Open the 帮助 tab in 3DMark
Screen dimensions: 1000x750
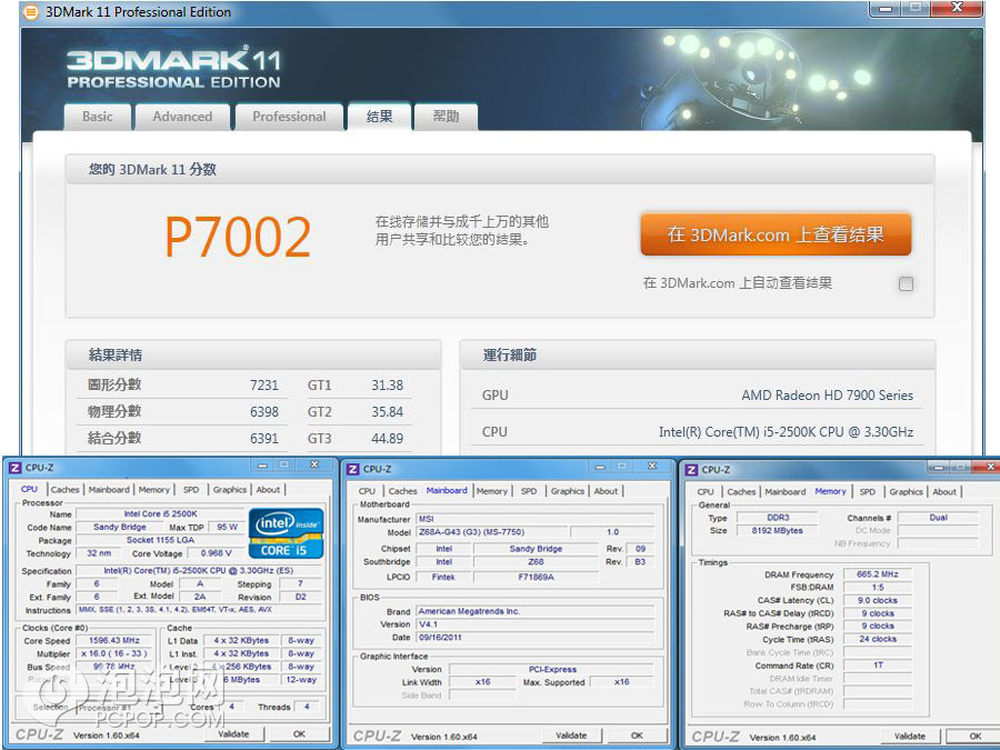pyautogui.click(x=446, y=117)
